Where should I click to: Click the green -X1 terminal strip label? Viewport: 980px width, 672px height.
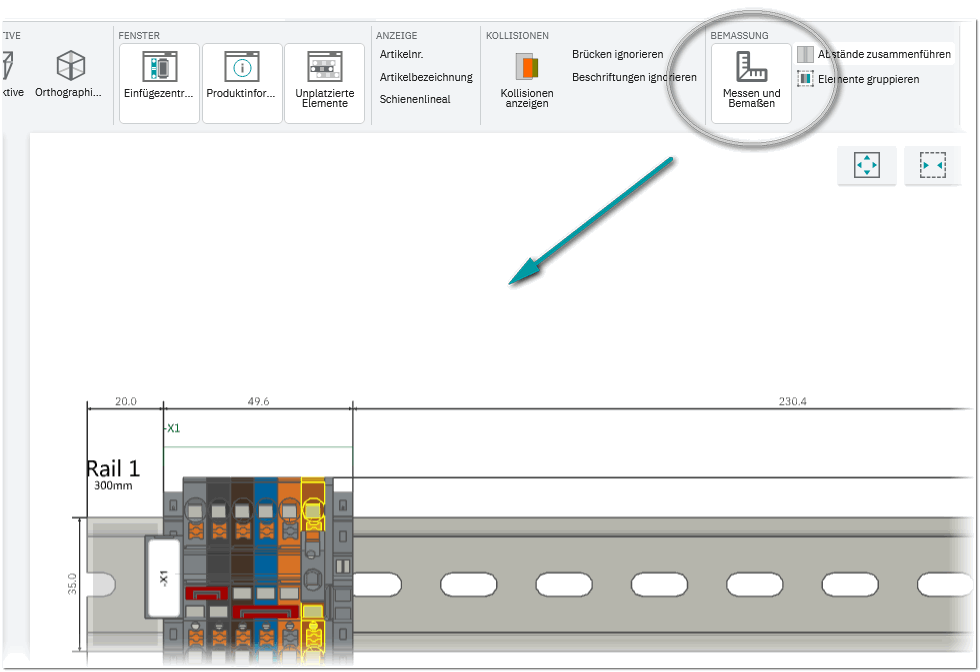click(172, 428)
